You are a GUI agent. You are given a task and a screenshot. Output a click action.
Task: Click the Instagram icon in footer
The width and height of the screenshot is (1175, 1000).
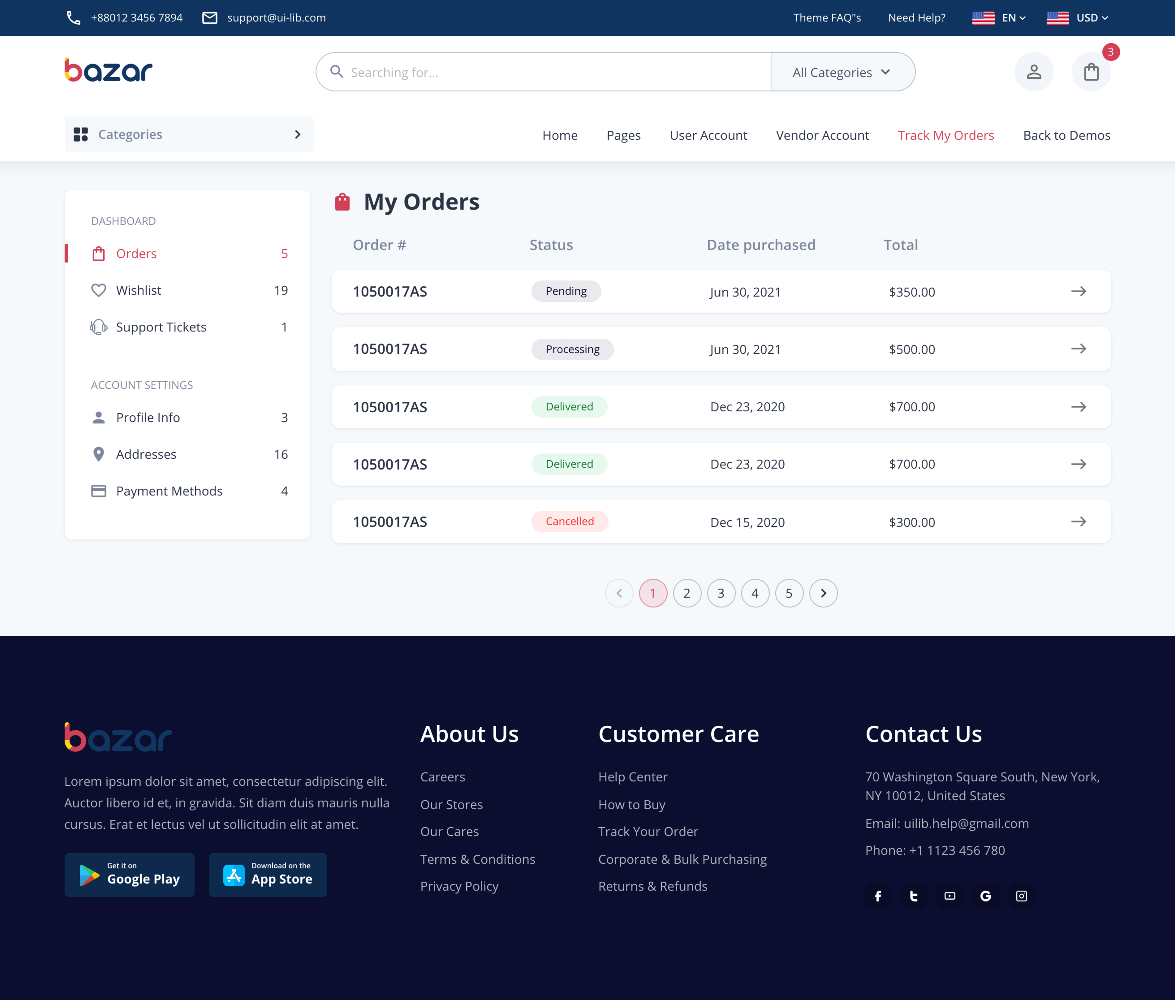pos(1021,896)
